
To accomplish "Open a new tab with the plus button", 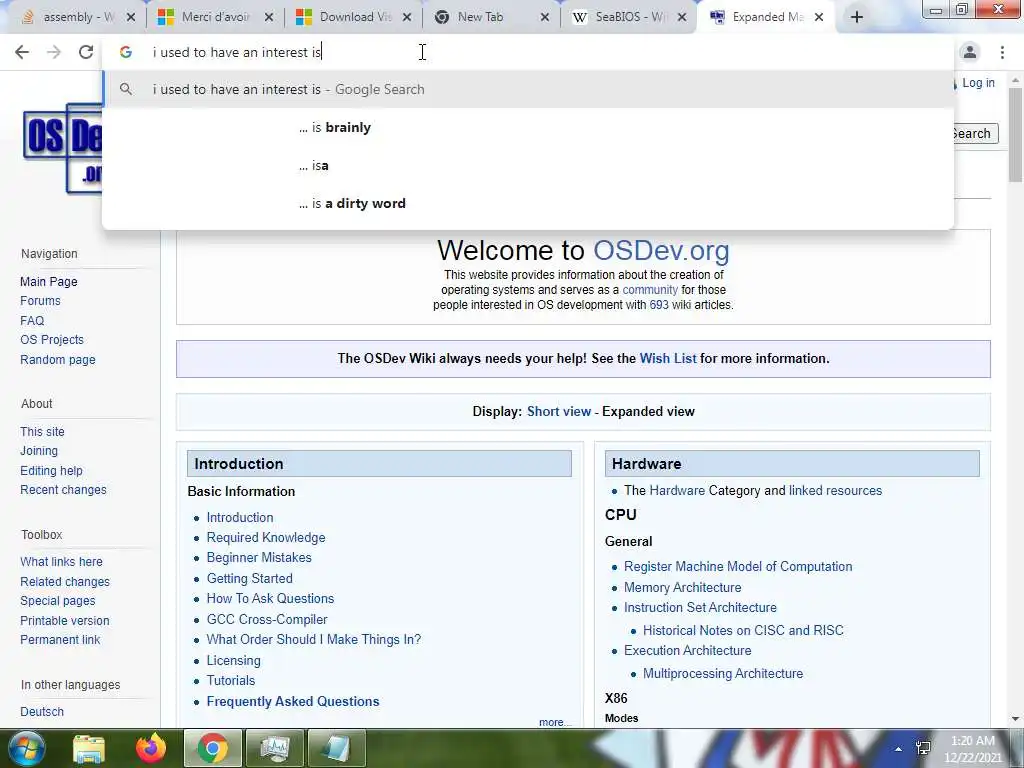I will (x=857, y=18).
